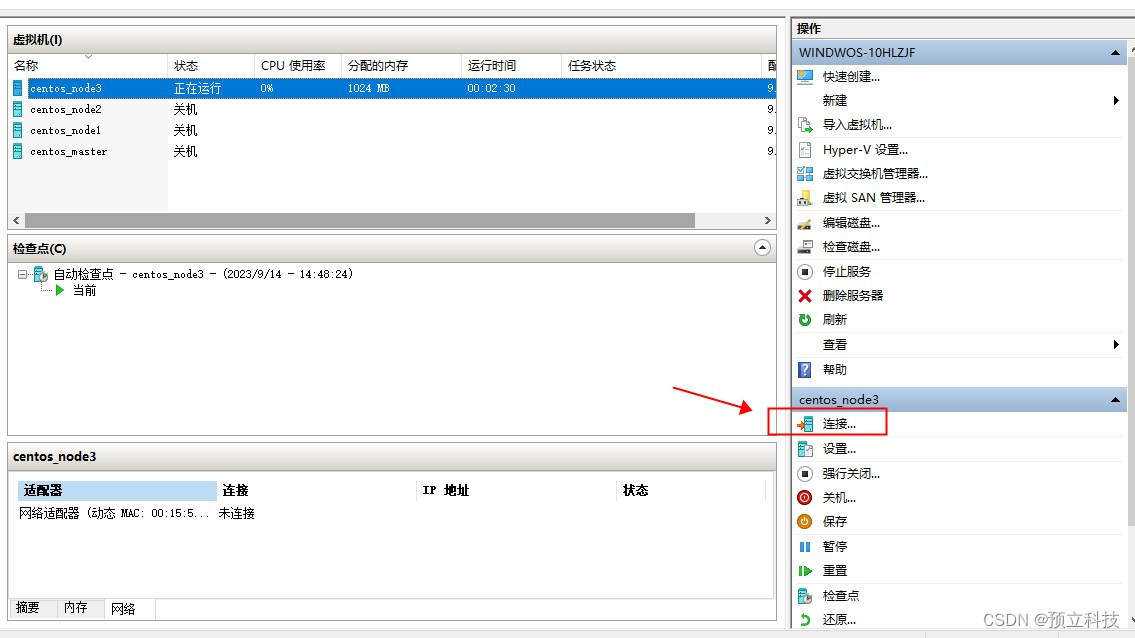
Task: Collapse the 检查点 (Checkpoints) panel with the round arrow
Action: tap(762, 248)
